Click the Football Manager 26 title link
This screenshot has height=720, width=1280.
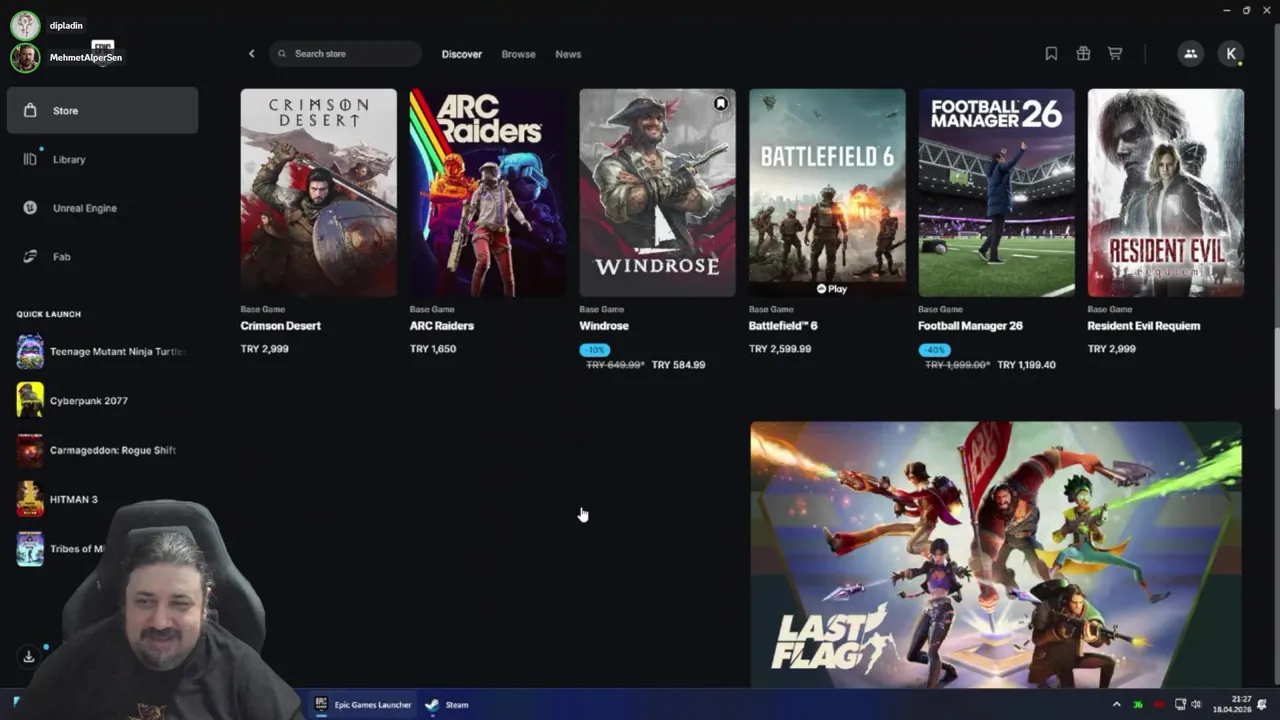(x=970, y=326)
